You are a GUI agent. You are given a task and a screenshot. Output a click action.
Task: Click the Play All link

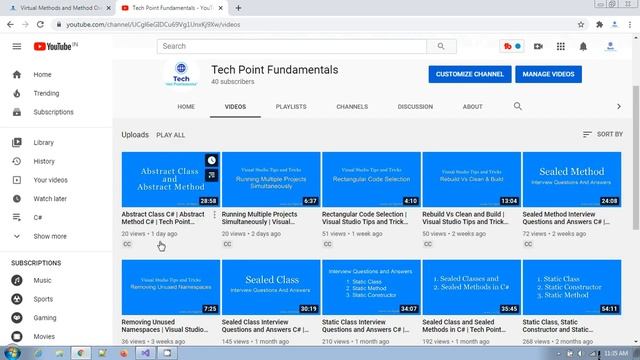171,135
